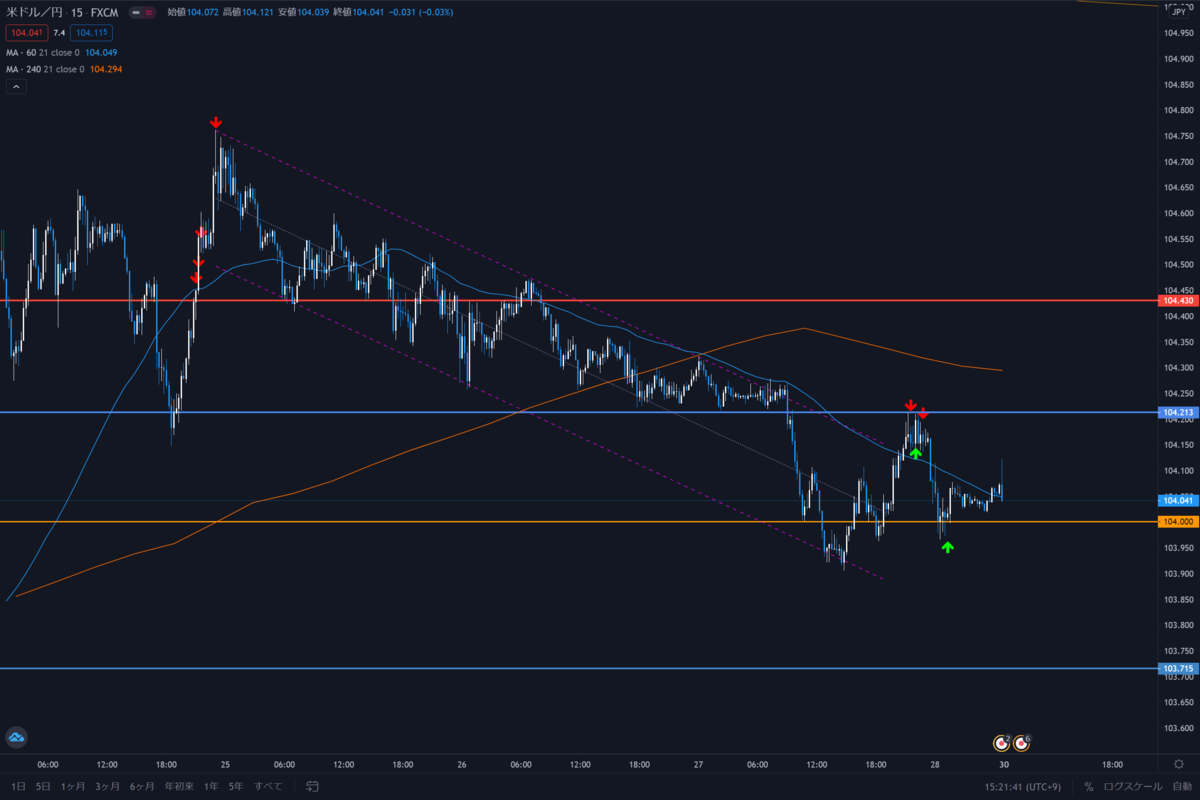
Task: Collapse the indicator legend chevron
Action: (16, 87)
